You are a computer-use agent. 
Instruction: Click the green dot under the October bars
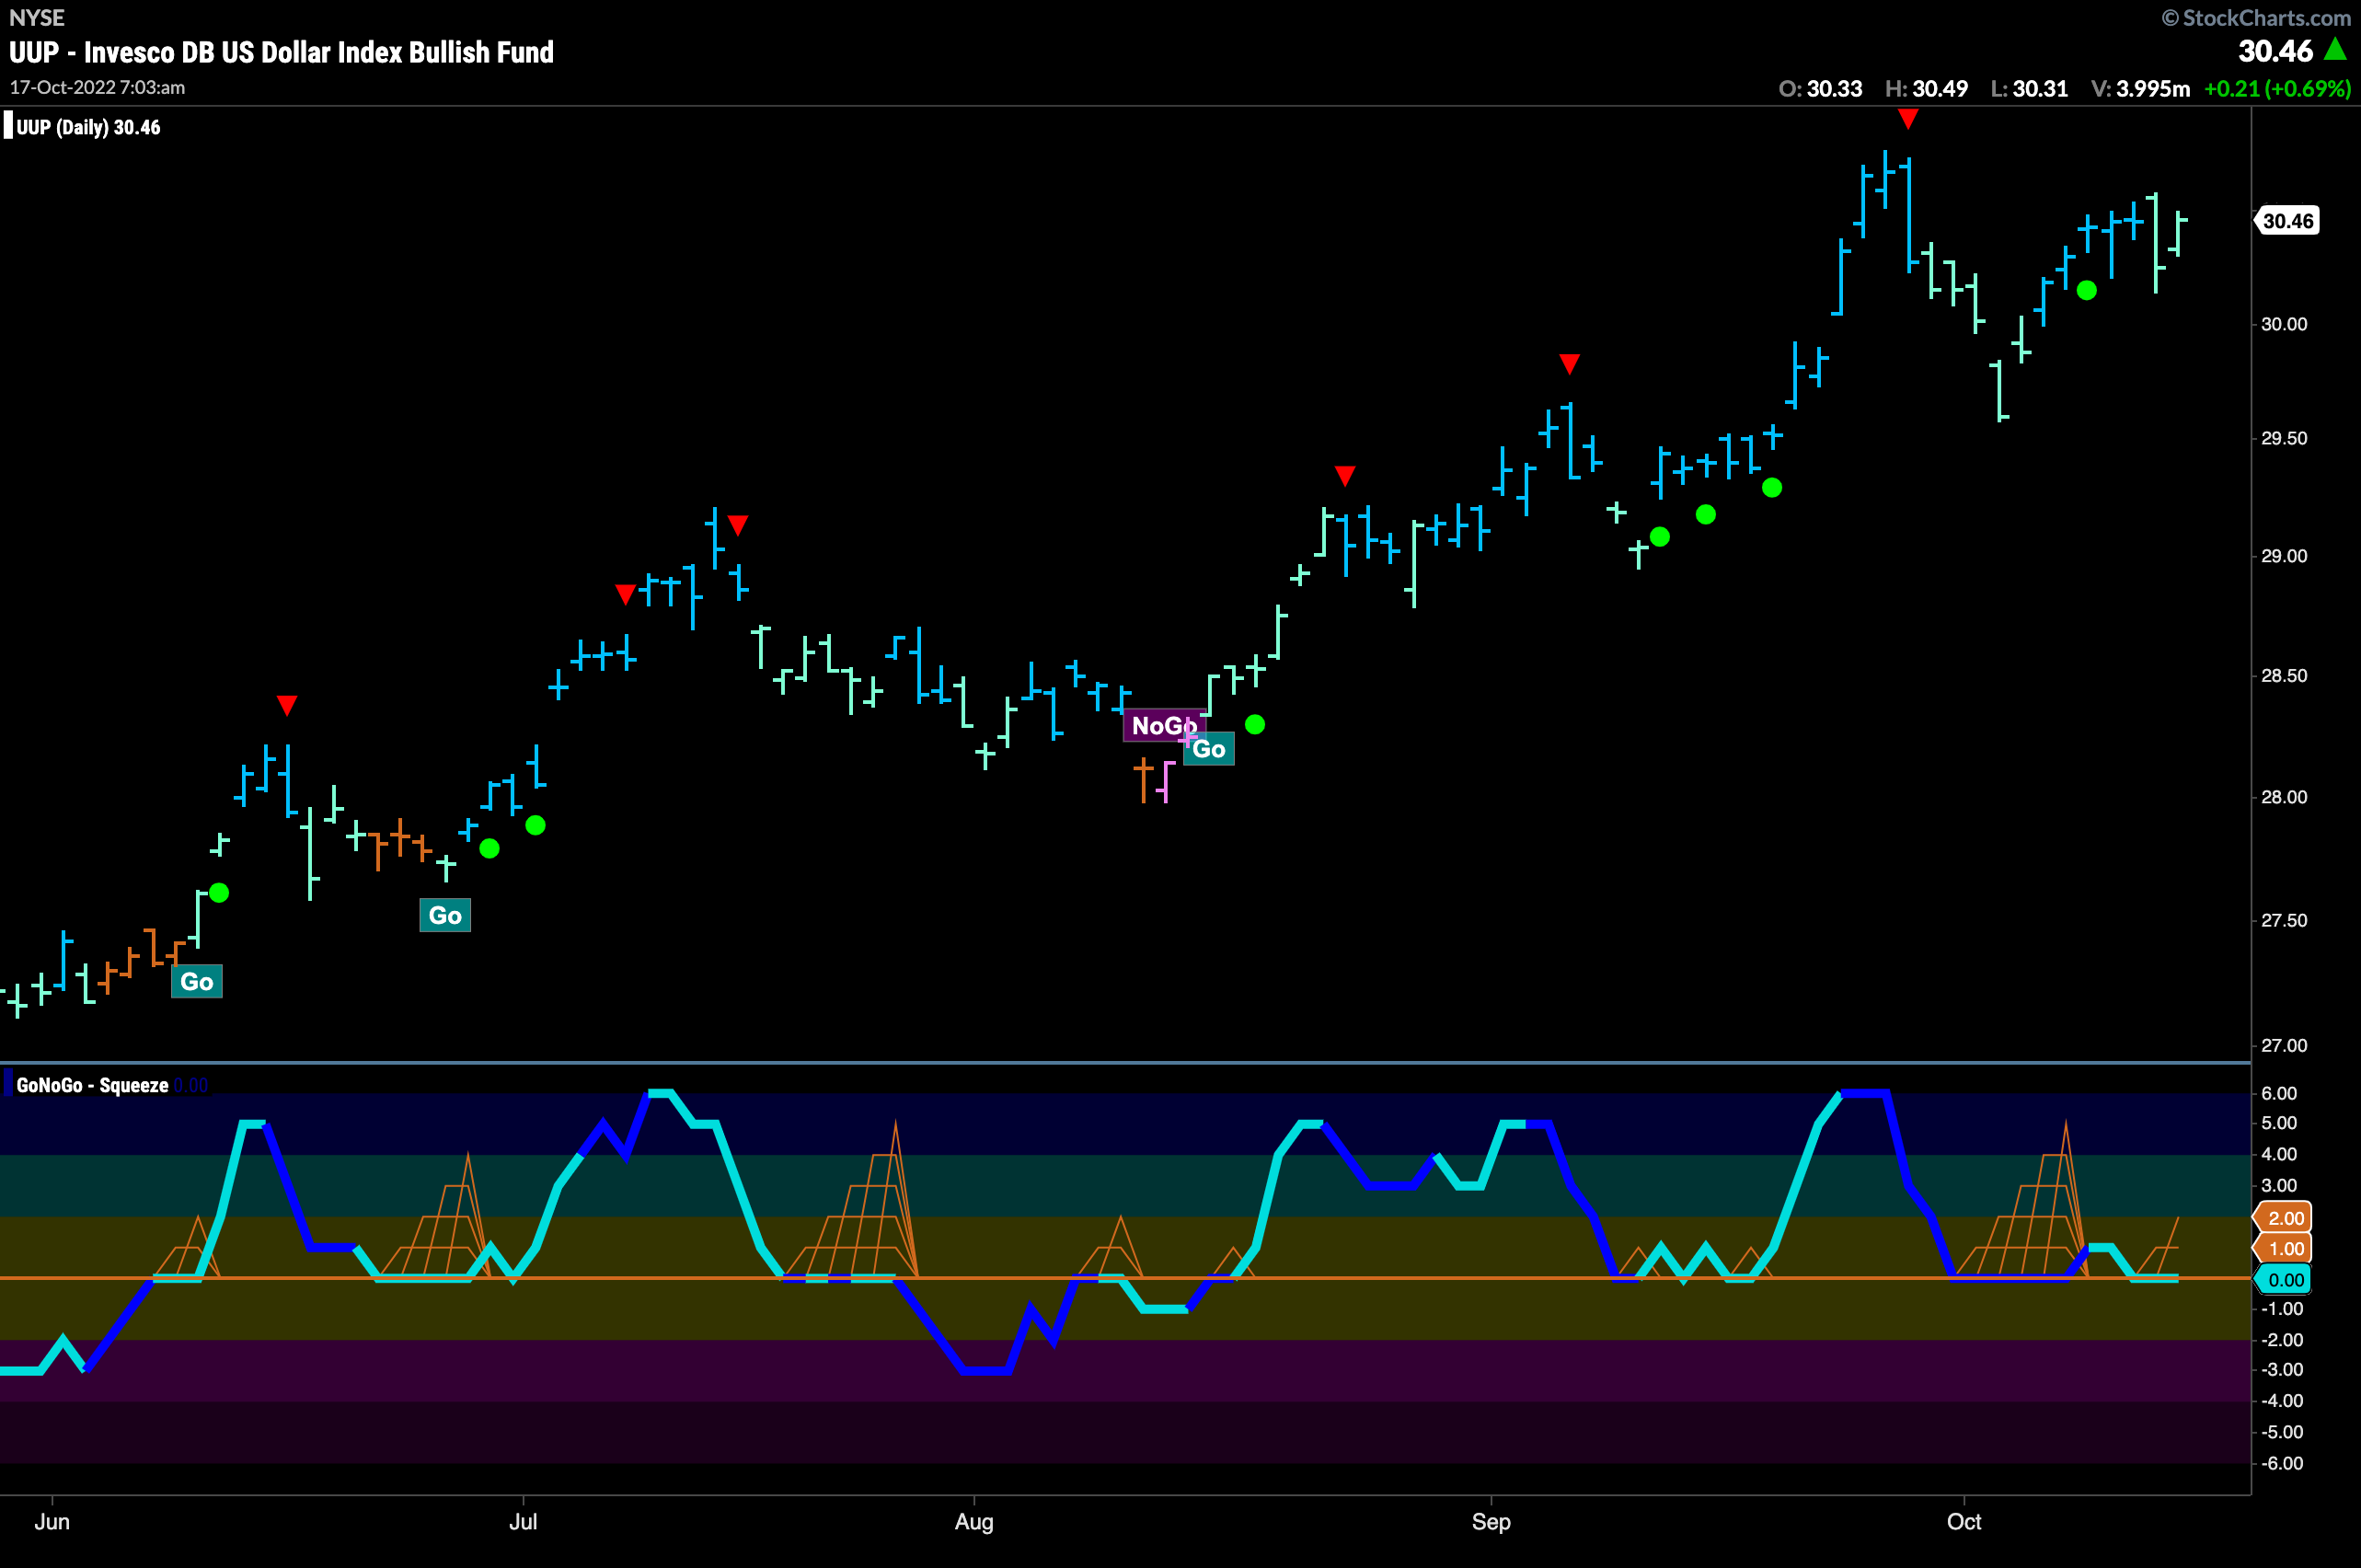pos(2086,291)
